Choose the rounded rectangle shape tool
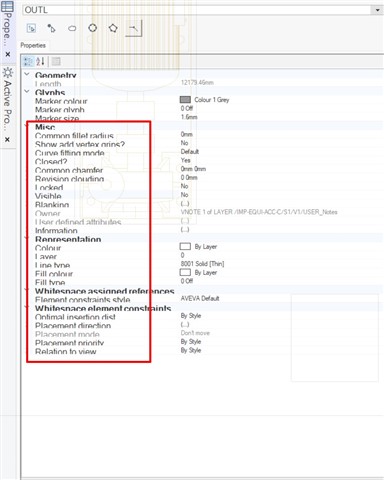This screenshot has height=480, width=384. [x=72, y=29]
